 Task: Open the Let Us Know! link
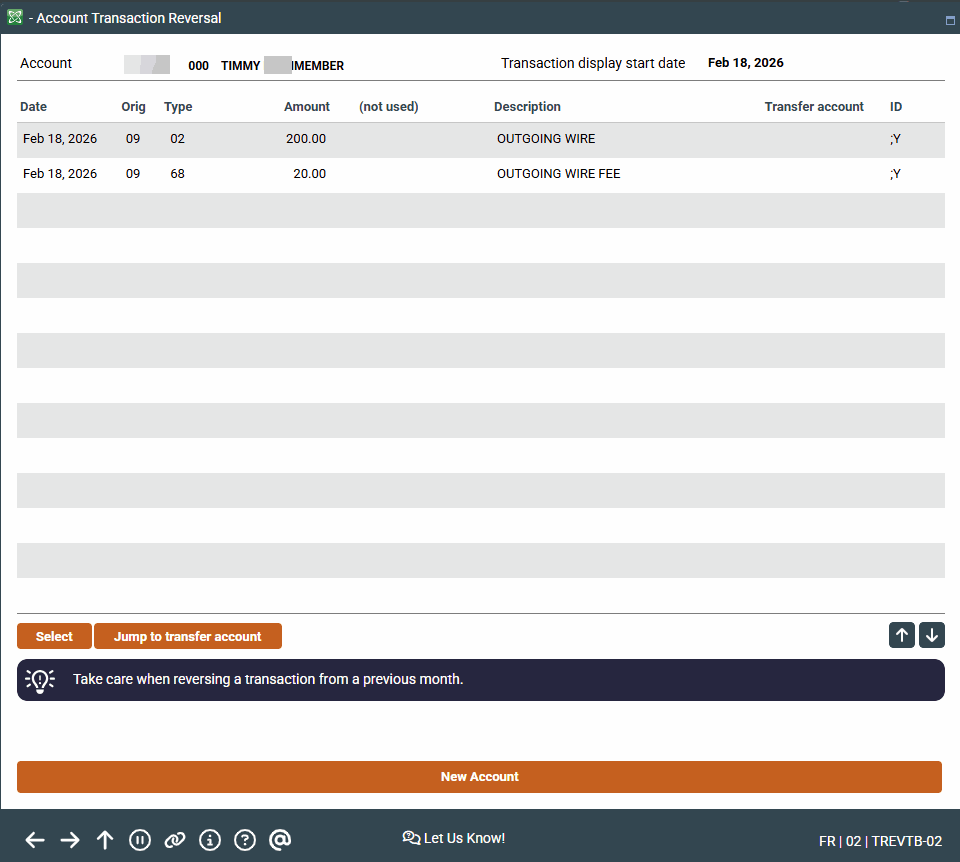pos(454,838)
